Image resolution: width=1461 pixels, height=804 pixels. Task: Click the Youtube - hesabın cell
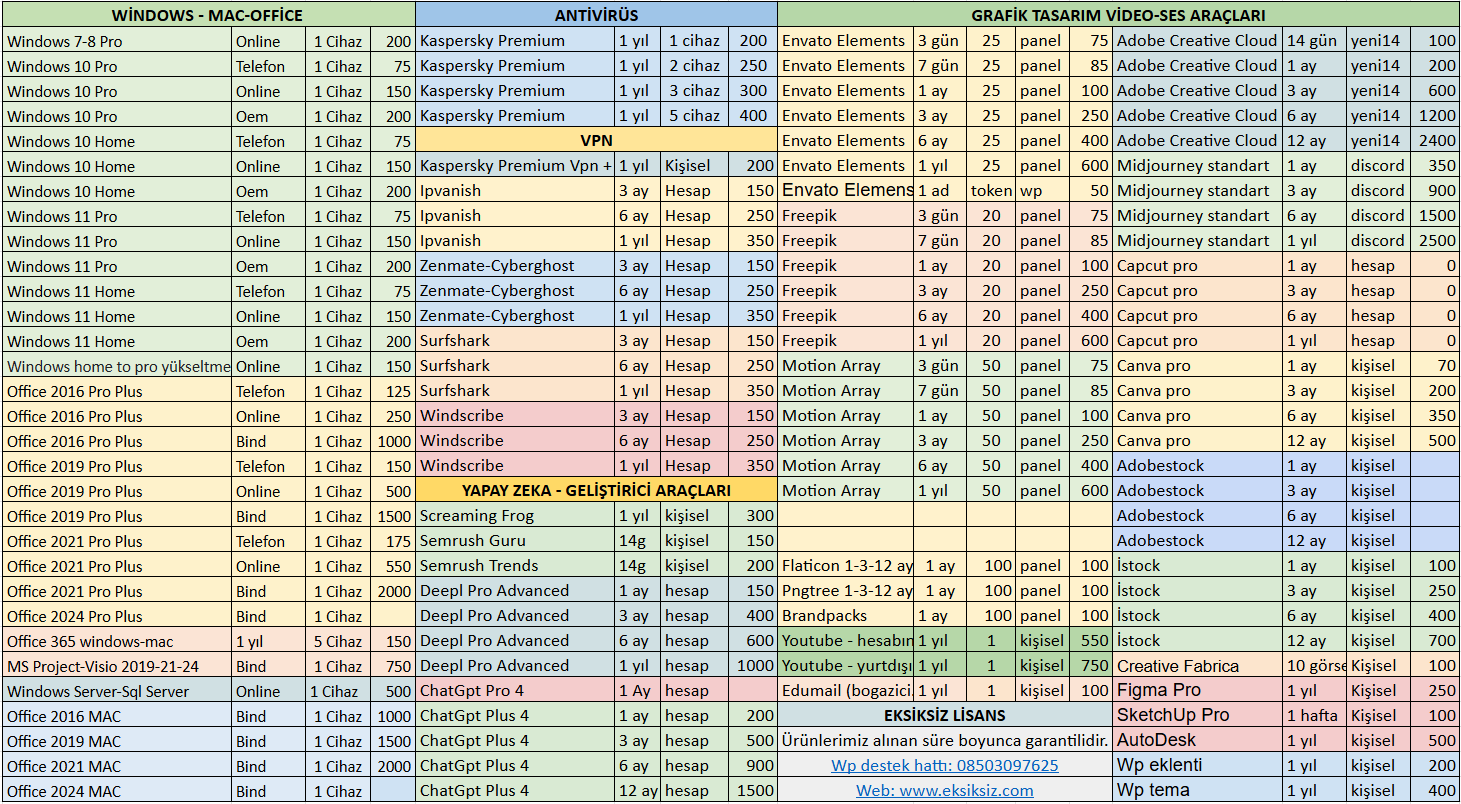[x=846, y=641]
